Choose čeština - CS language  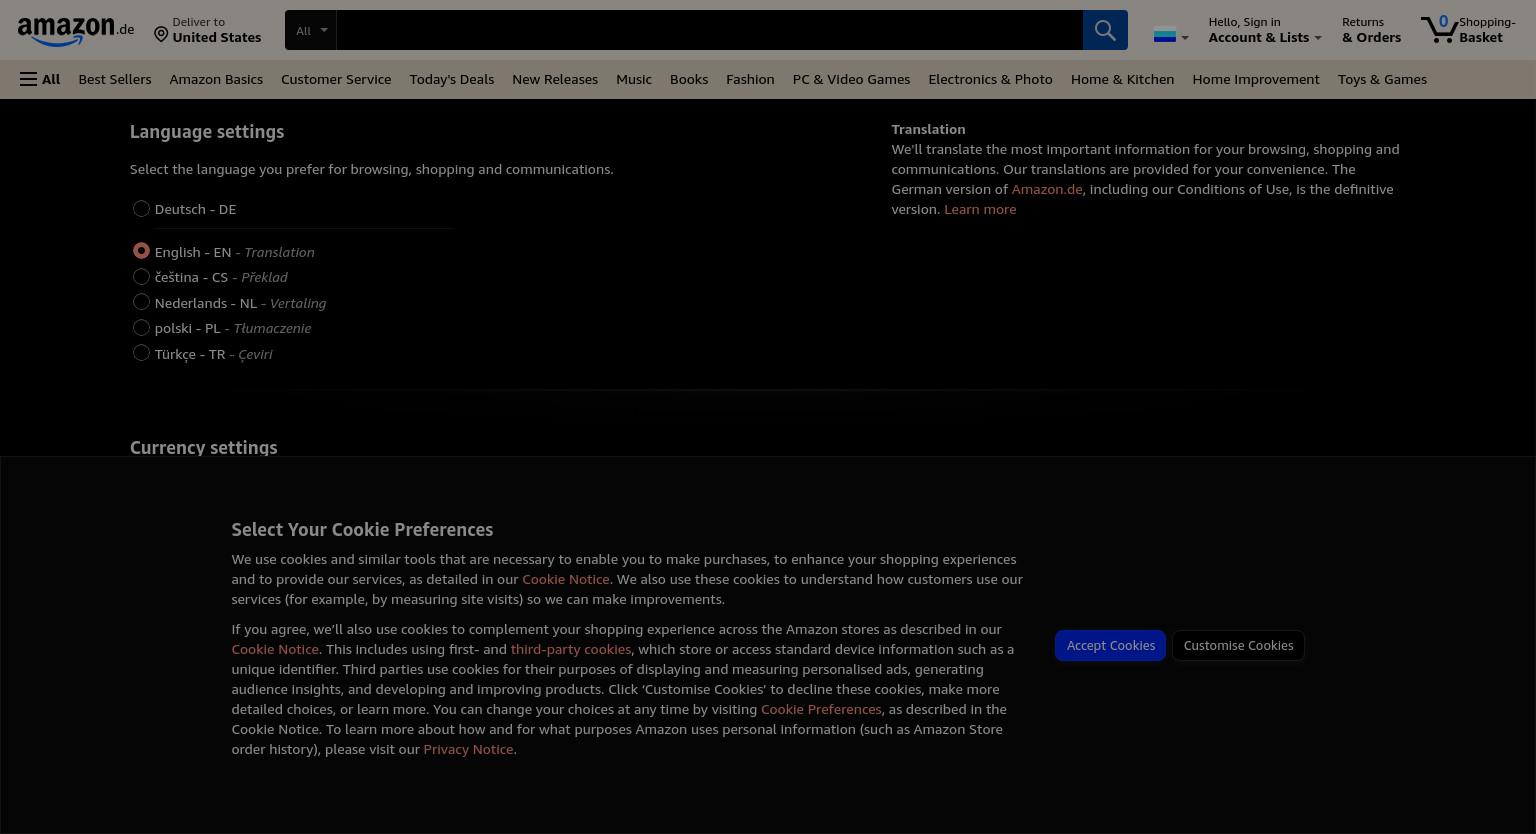click(x=141, y=276)
